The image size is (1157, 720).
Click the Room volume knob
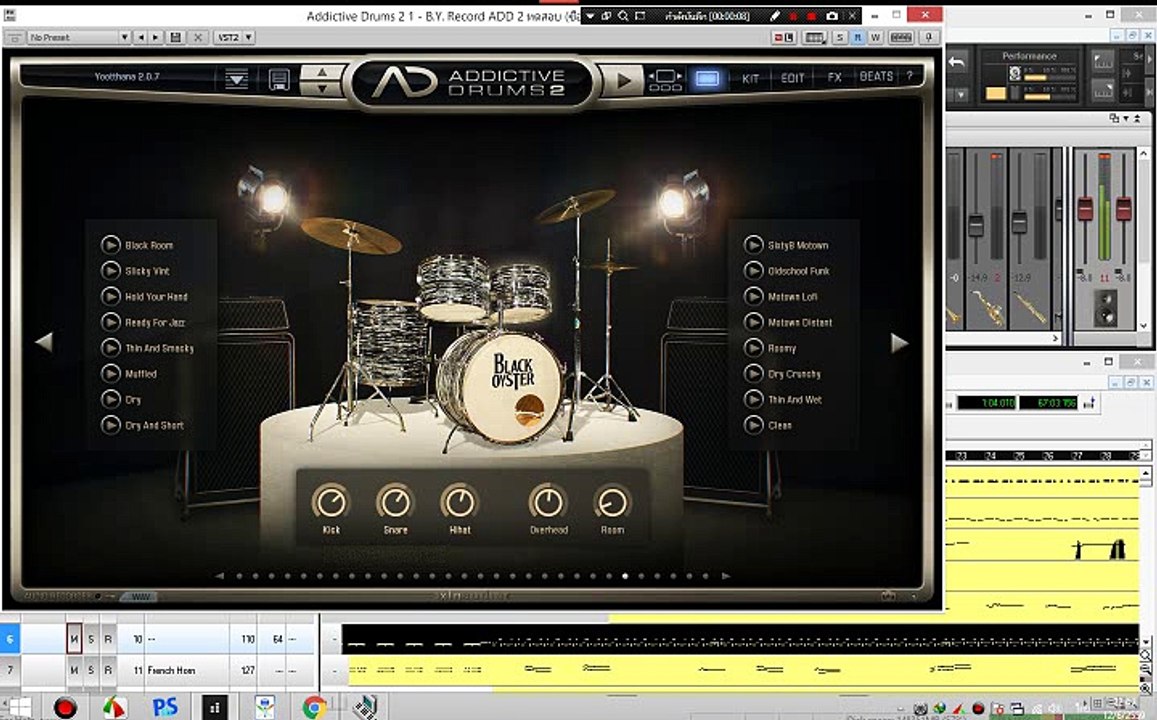(x=612, y=502)
